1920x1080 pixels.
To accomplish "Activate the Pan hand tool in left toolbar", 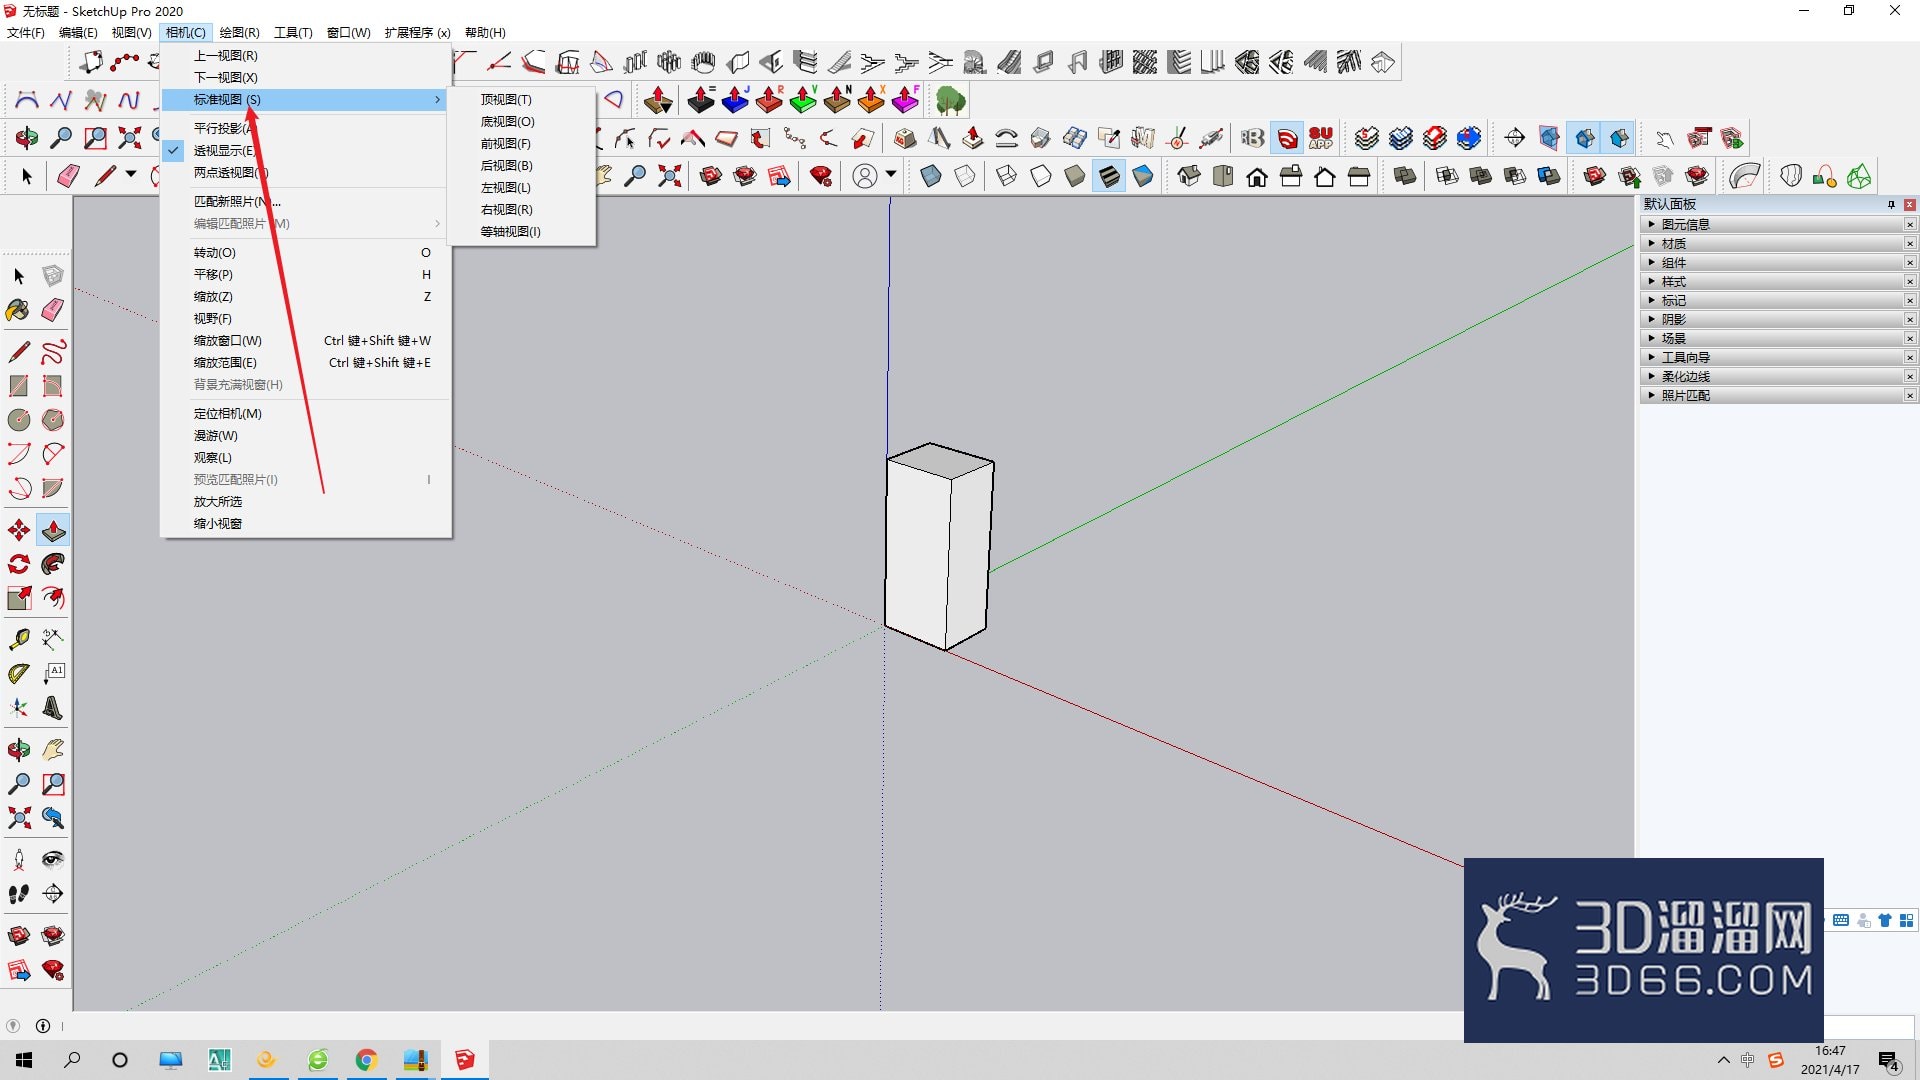I will click(x=53, y=749).
